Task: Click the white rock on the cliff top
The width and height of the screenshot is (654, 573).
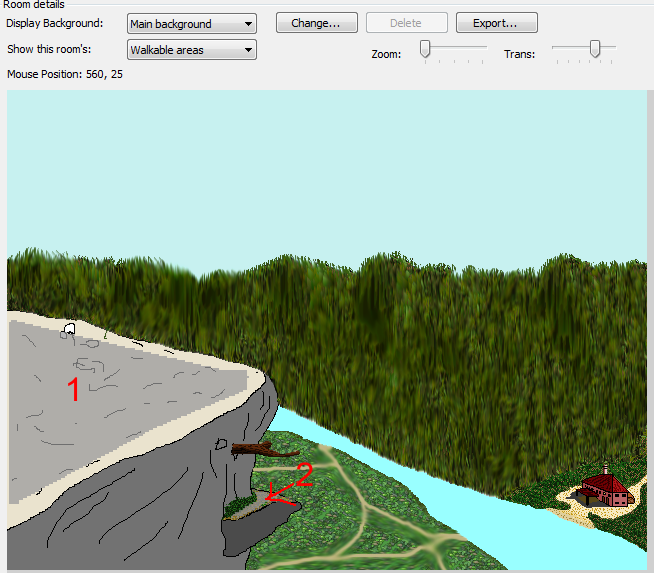Action: pos(70,329)
